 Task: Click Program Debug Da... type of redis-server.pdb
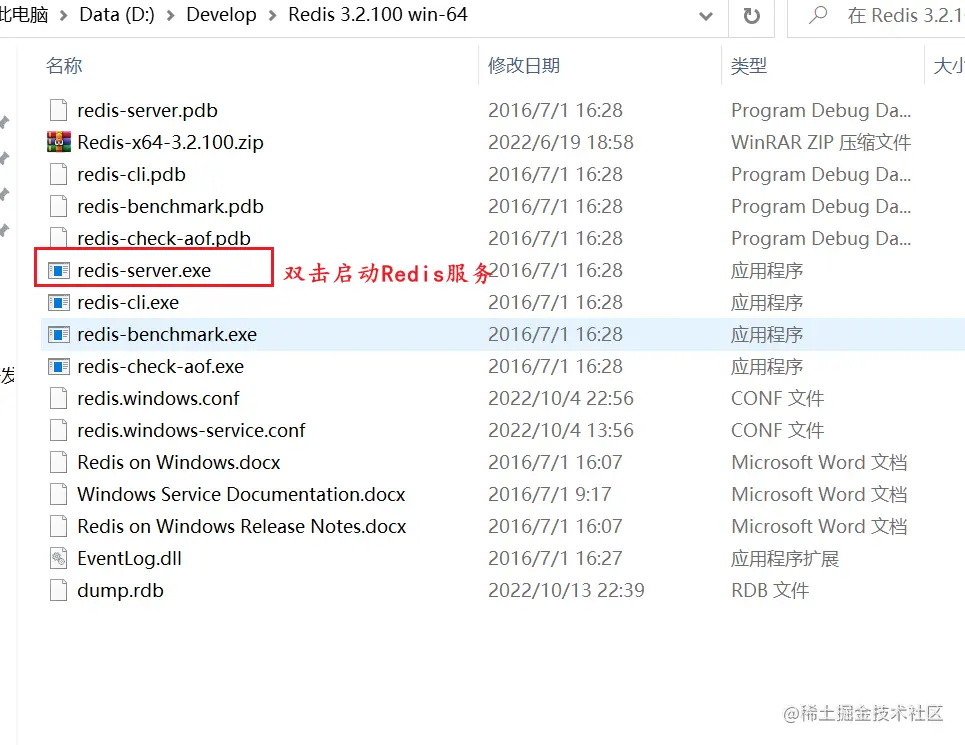(x=821, y=111)
